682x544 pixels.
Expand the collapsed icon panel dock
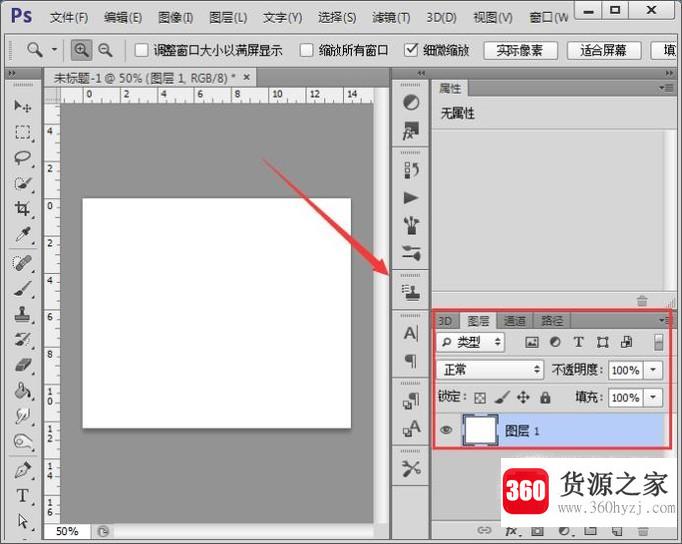click(421, 73)
